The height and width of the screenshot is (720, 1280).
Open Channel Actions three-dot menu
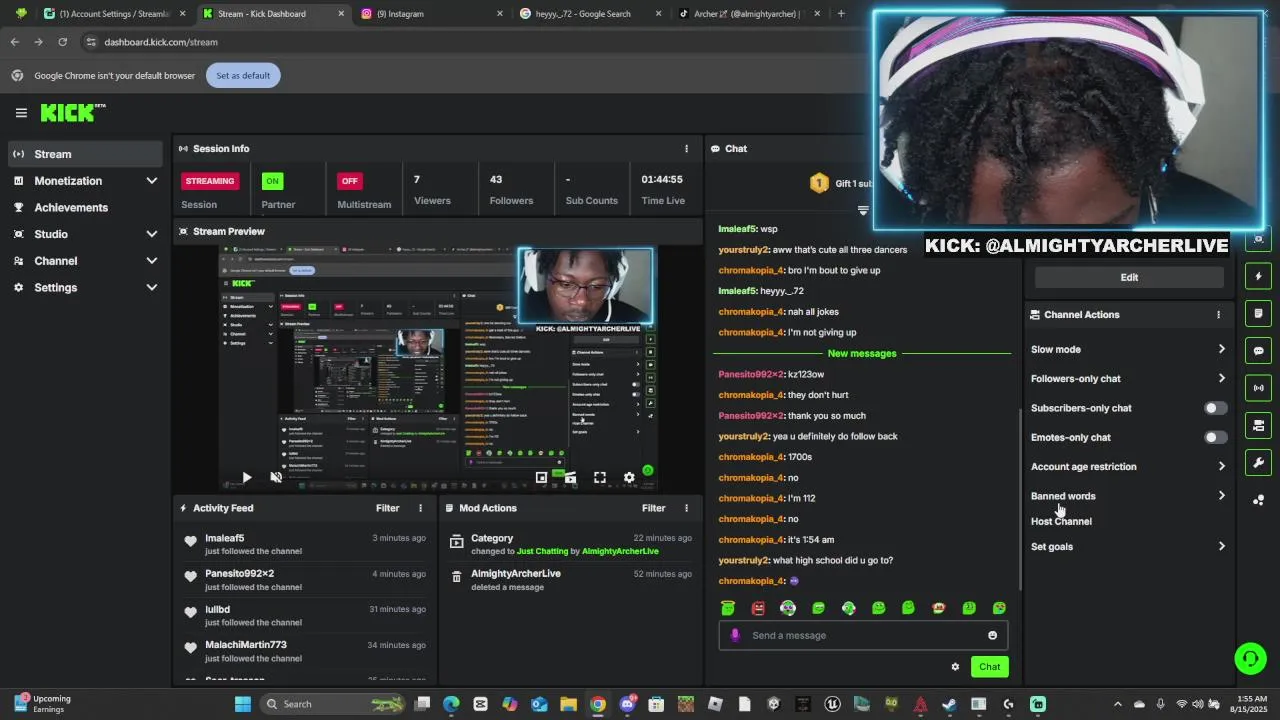[1218, 314]
